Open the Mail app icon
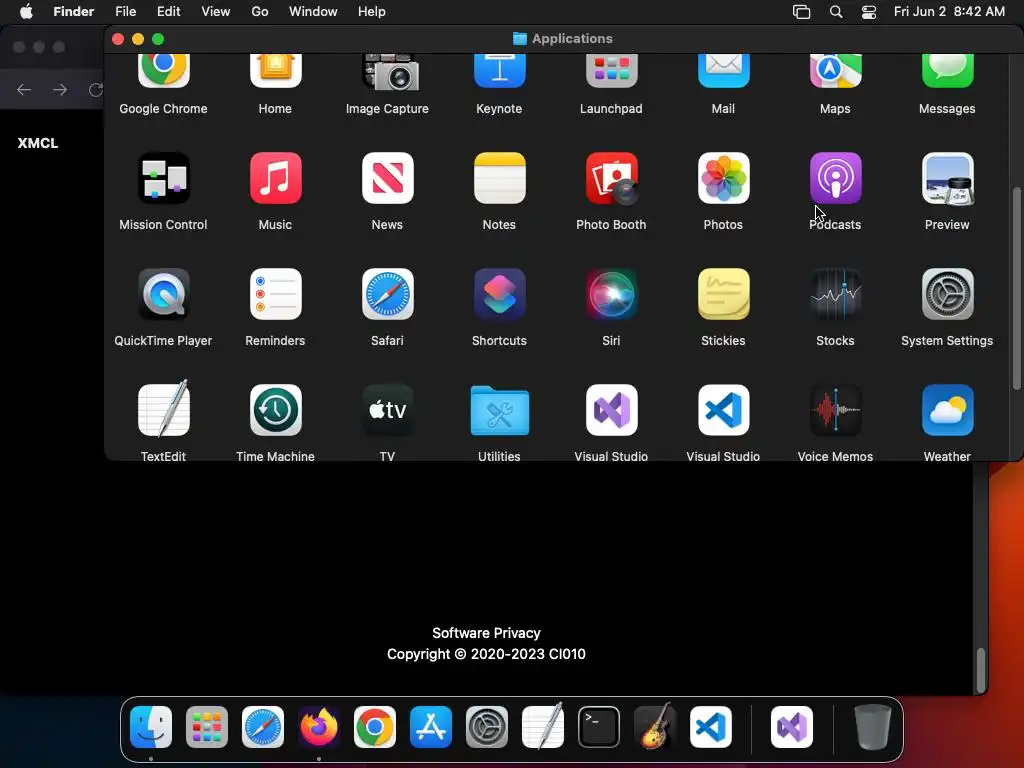This screenshot has width=1024, height=768. click(724, 71)
